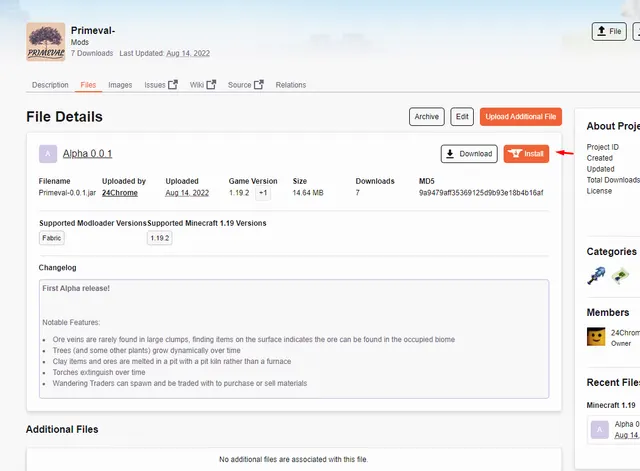Screen dimensions: 640x471
Task: Click the 14.64 MB size value
Action: click(308, 193)
